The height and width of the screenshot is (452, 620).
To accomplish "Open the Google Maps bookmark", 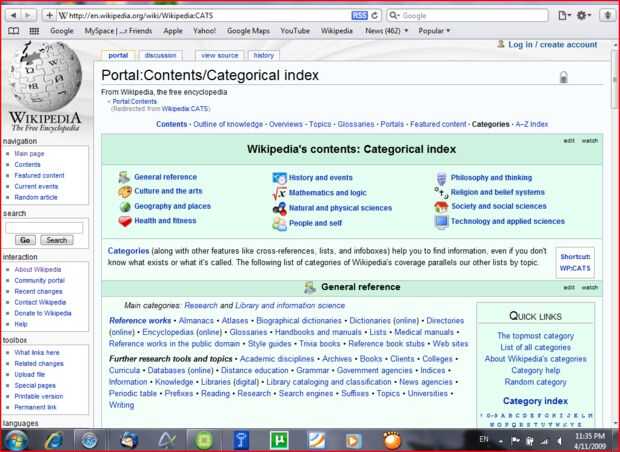I will [248, 30].
